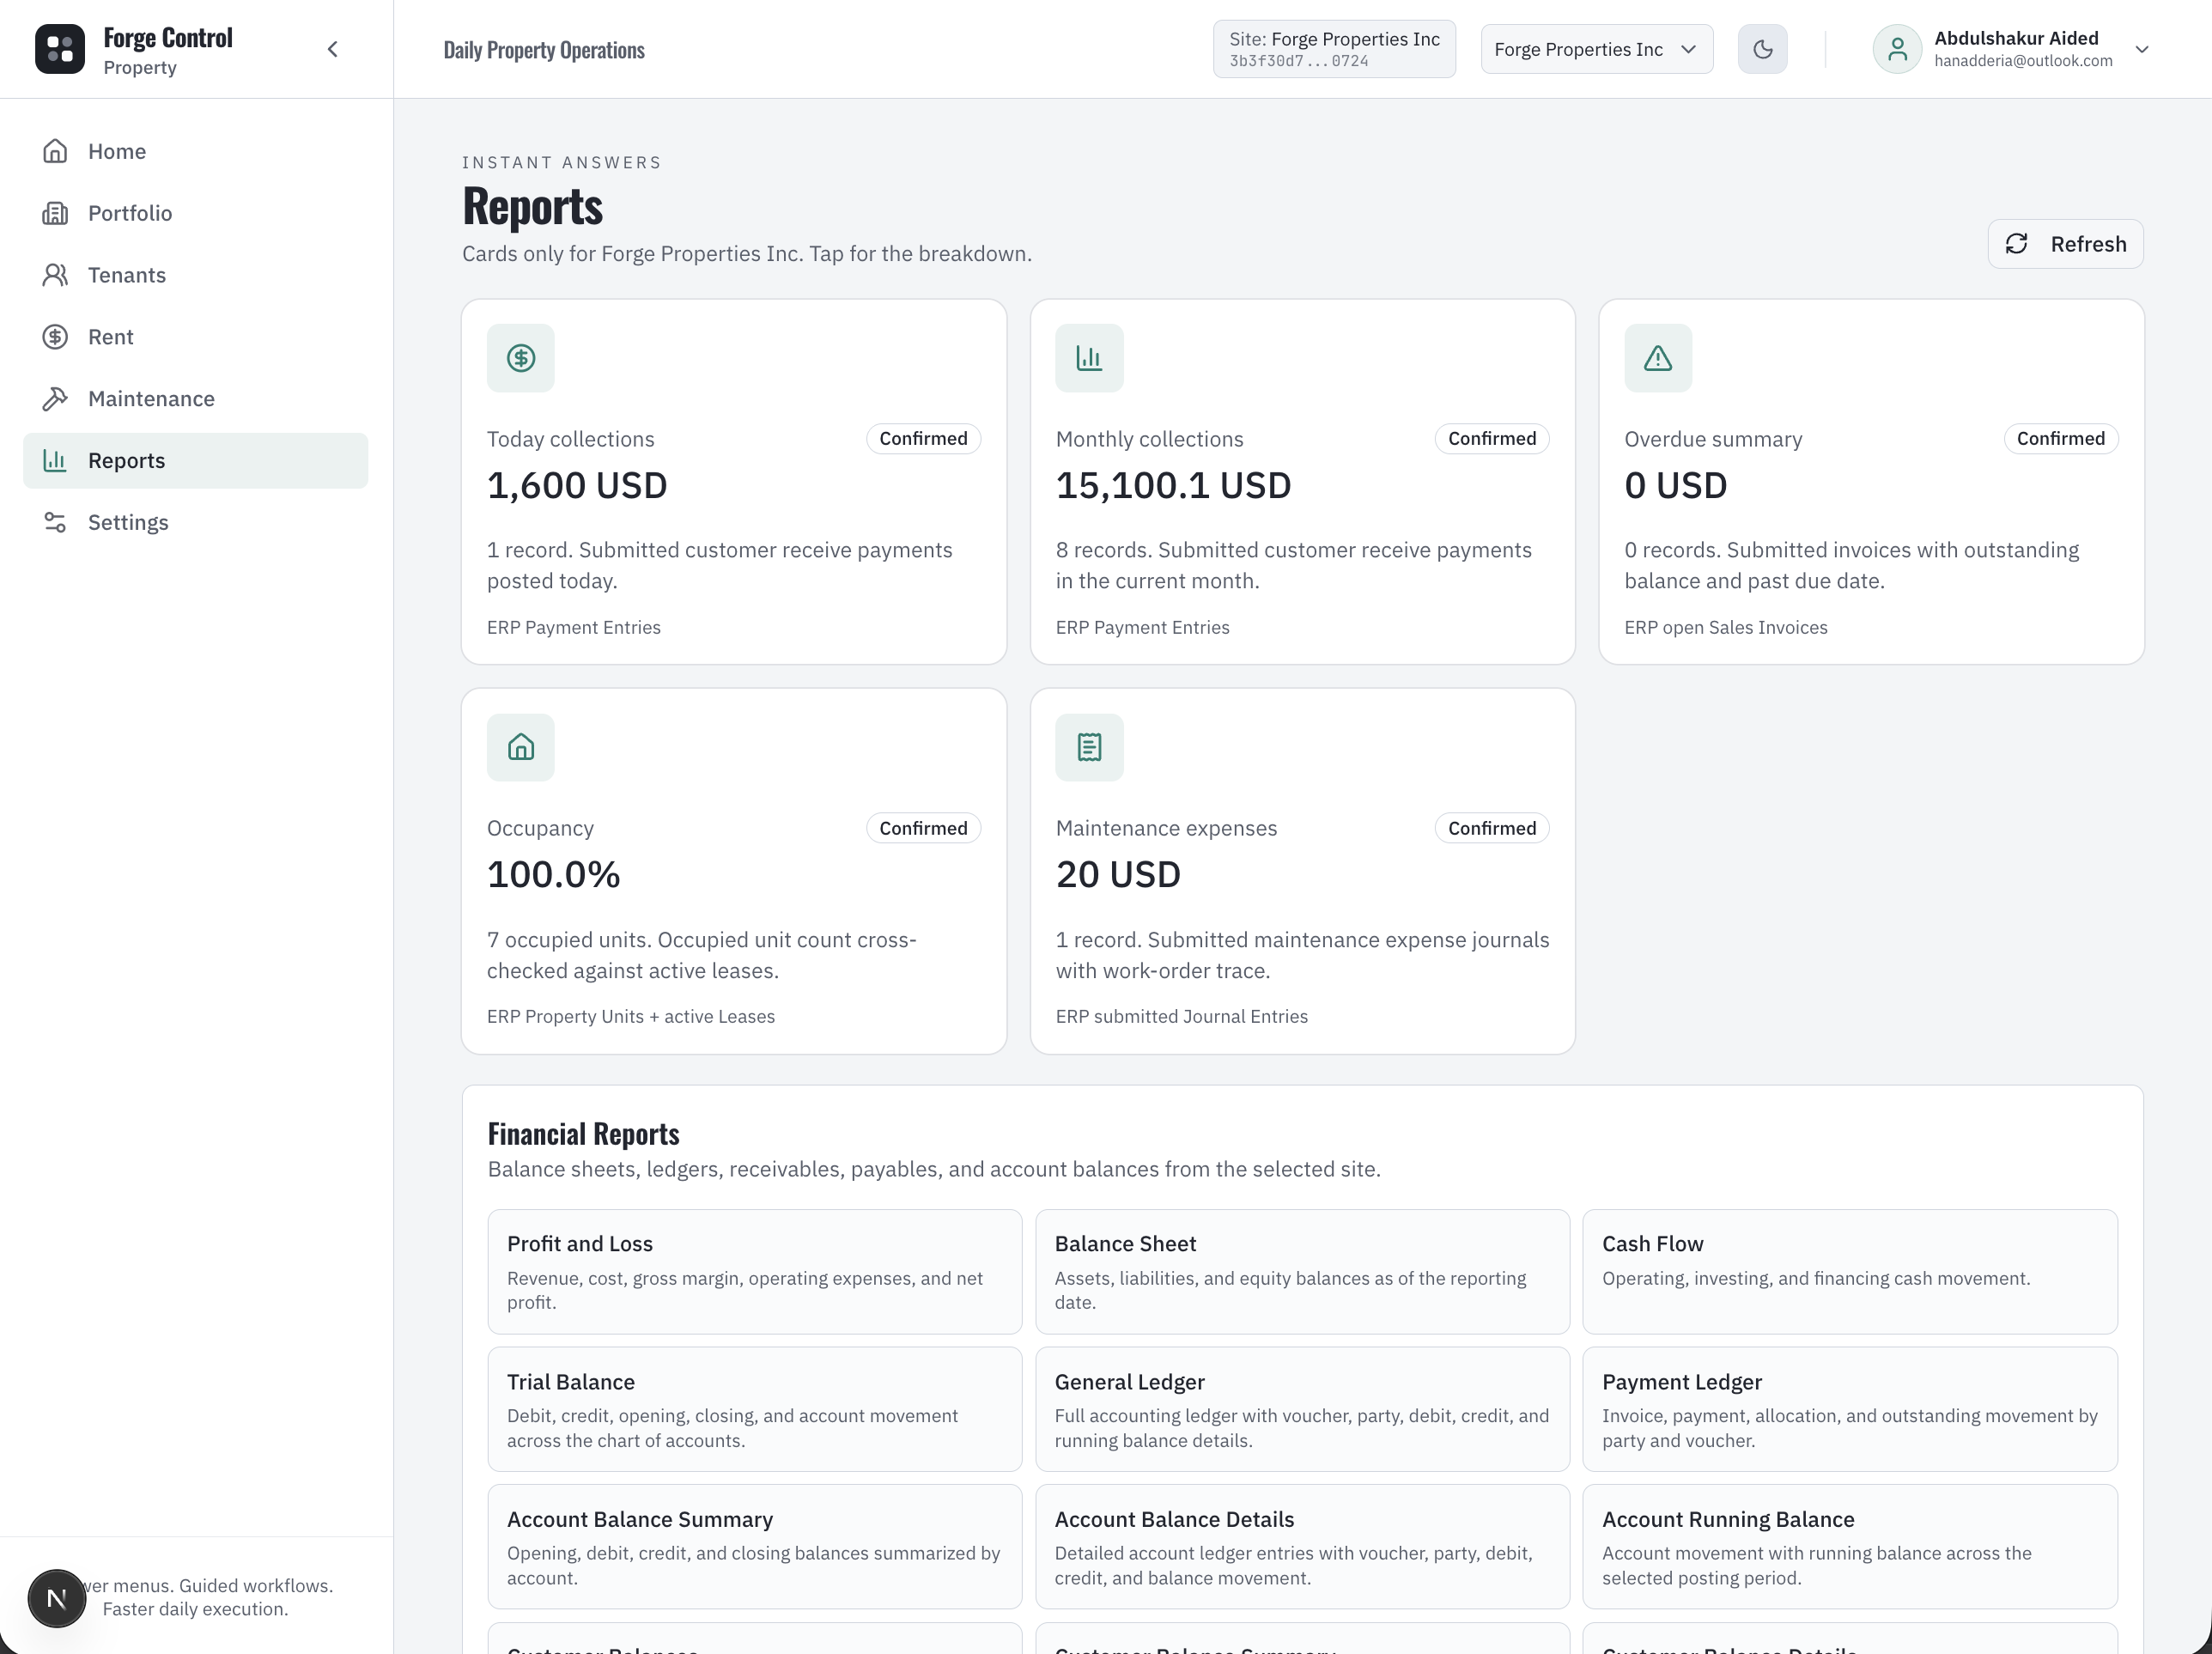Click the Monthly collections chart icon
Screen dimensions: 2212x1654
click(x=1089, y=358)
